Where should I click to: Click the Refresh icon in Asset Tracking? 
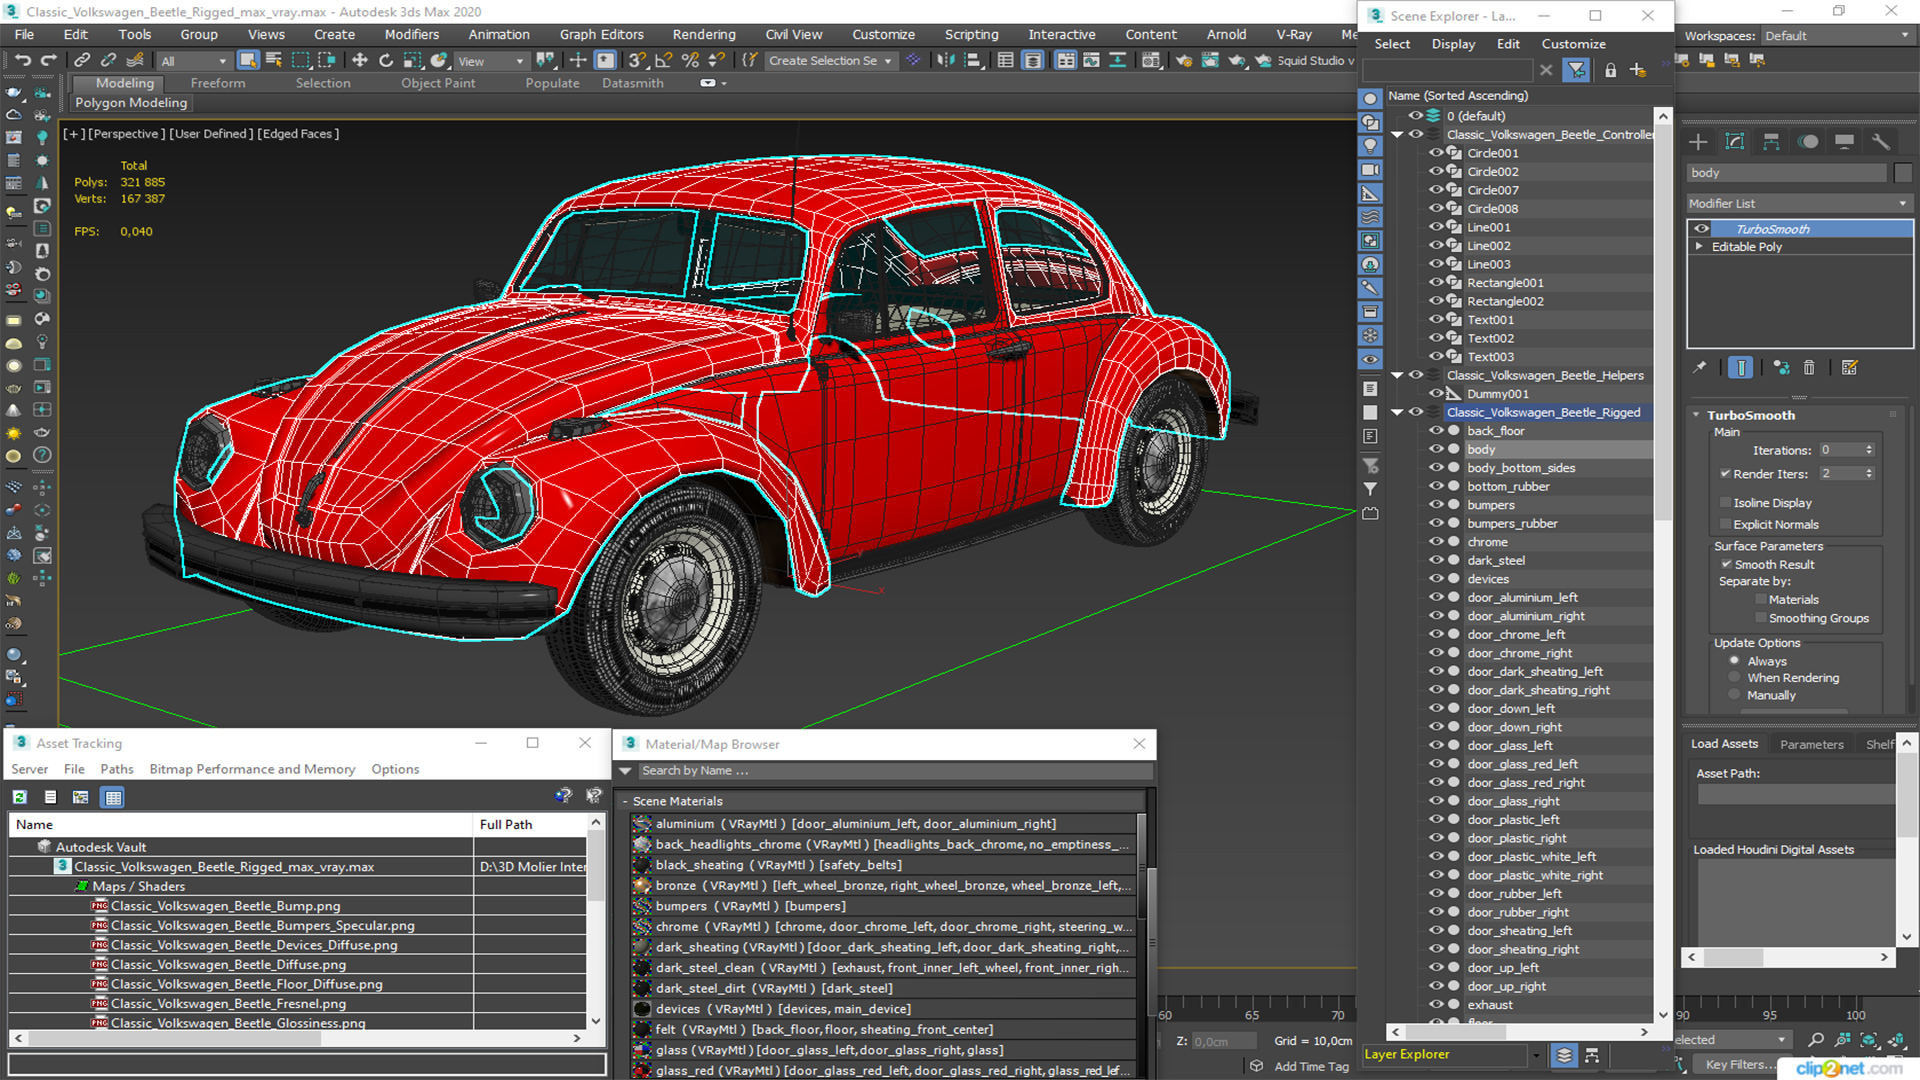tap(20, 797)
